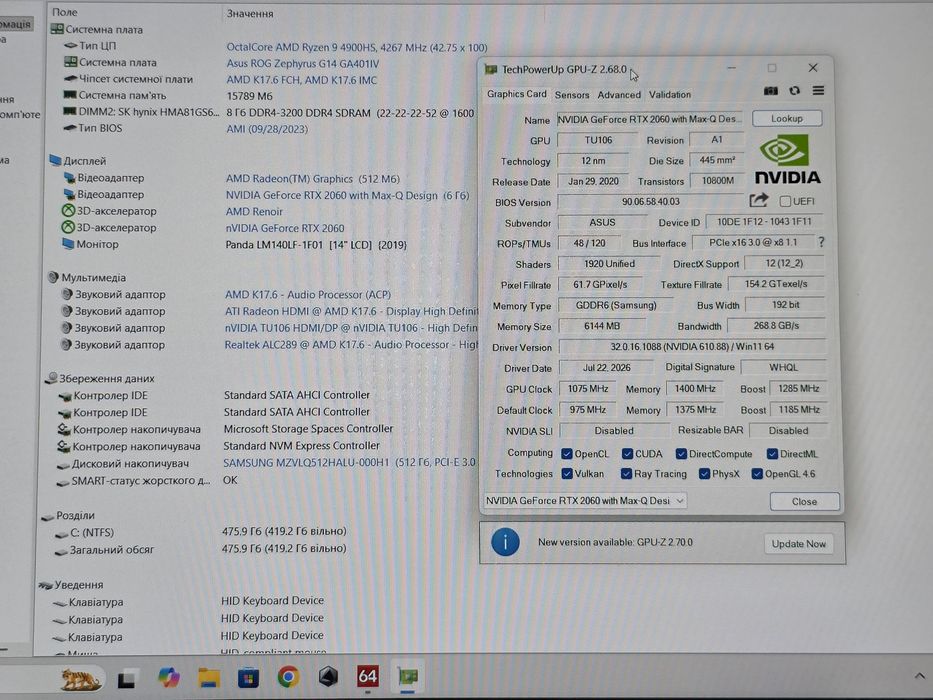Take a GPU-Z screenshot with camera icon
Screen dimensions: 933x700
[x=771, y=90]
